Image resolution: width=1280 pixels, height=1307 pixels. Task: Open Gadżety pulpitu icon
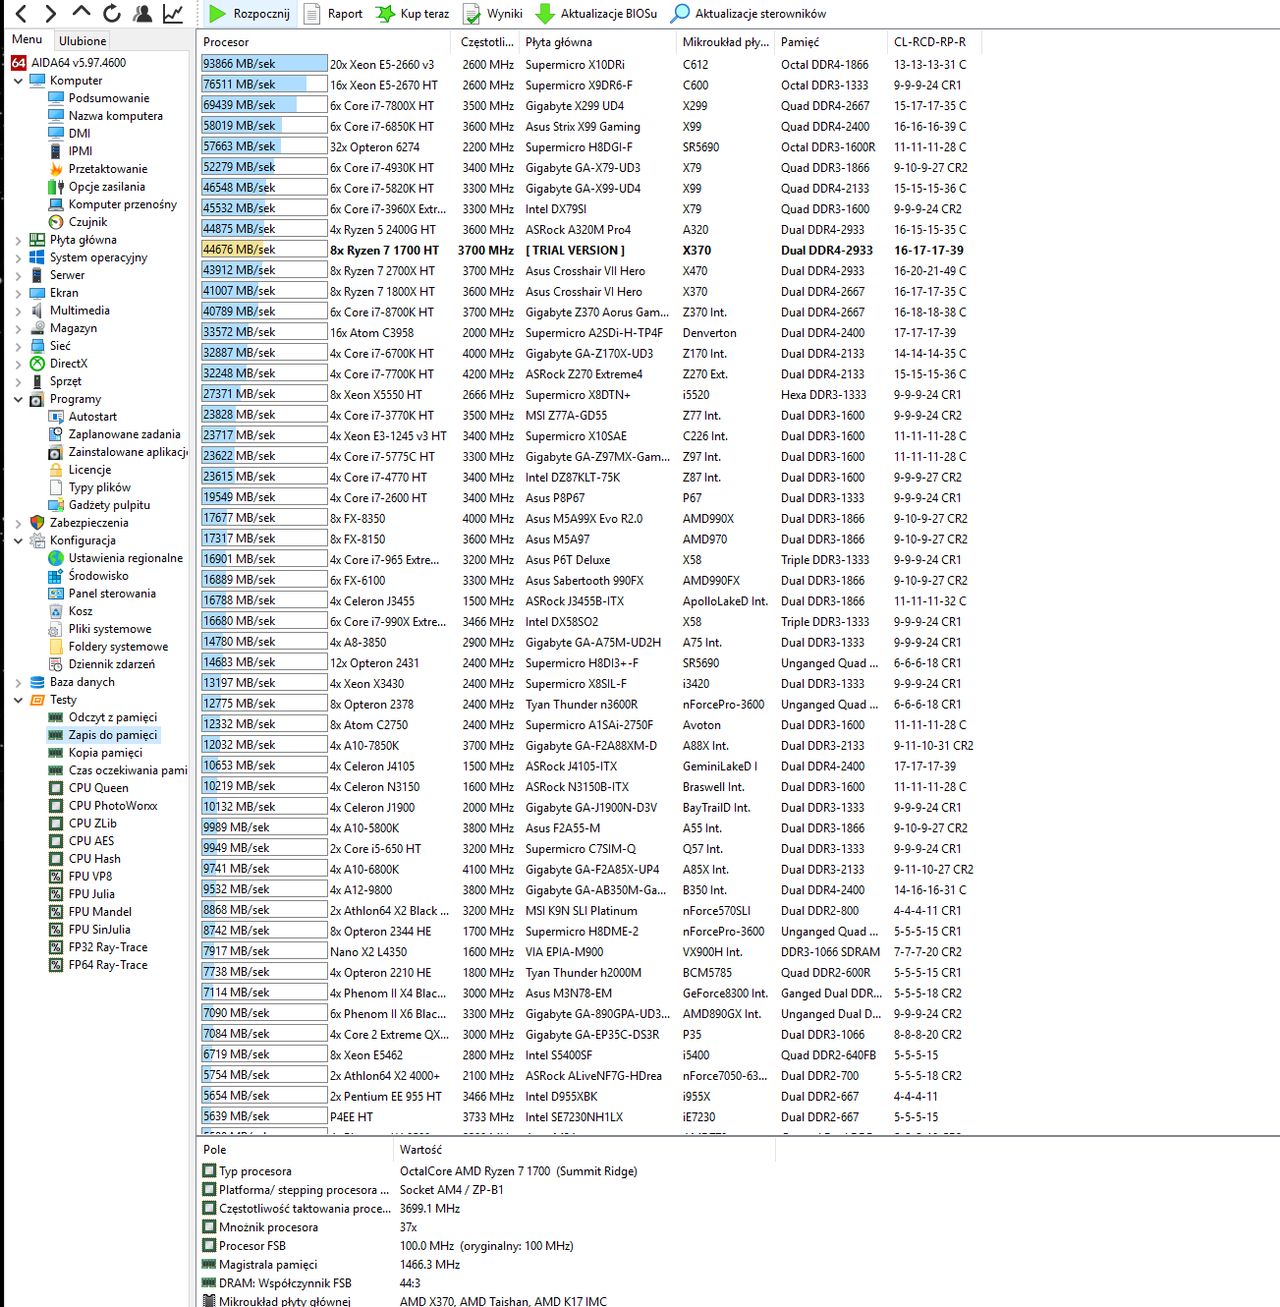[56, 505]
